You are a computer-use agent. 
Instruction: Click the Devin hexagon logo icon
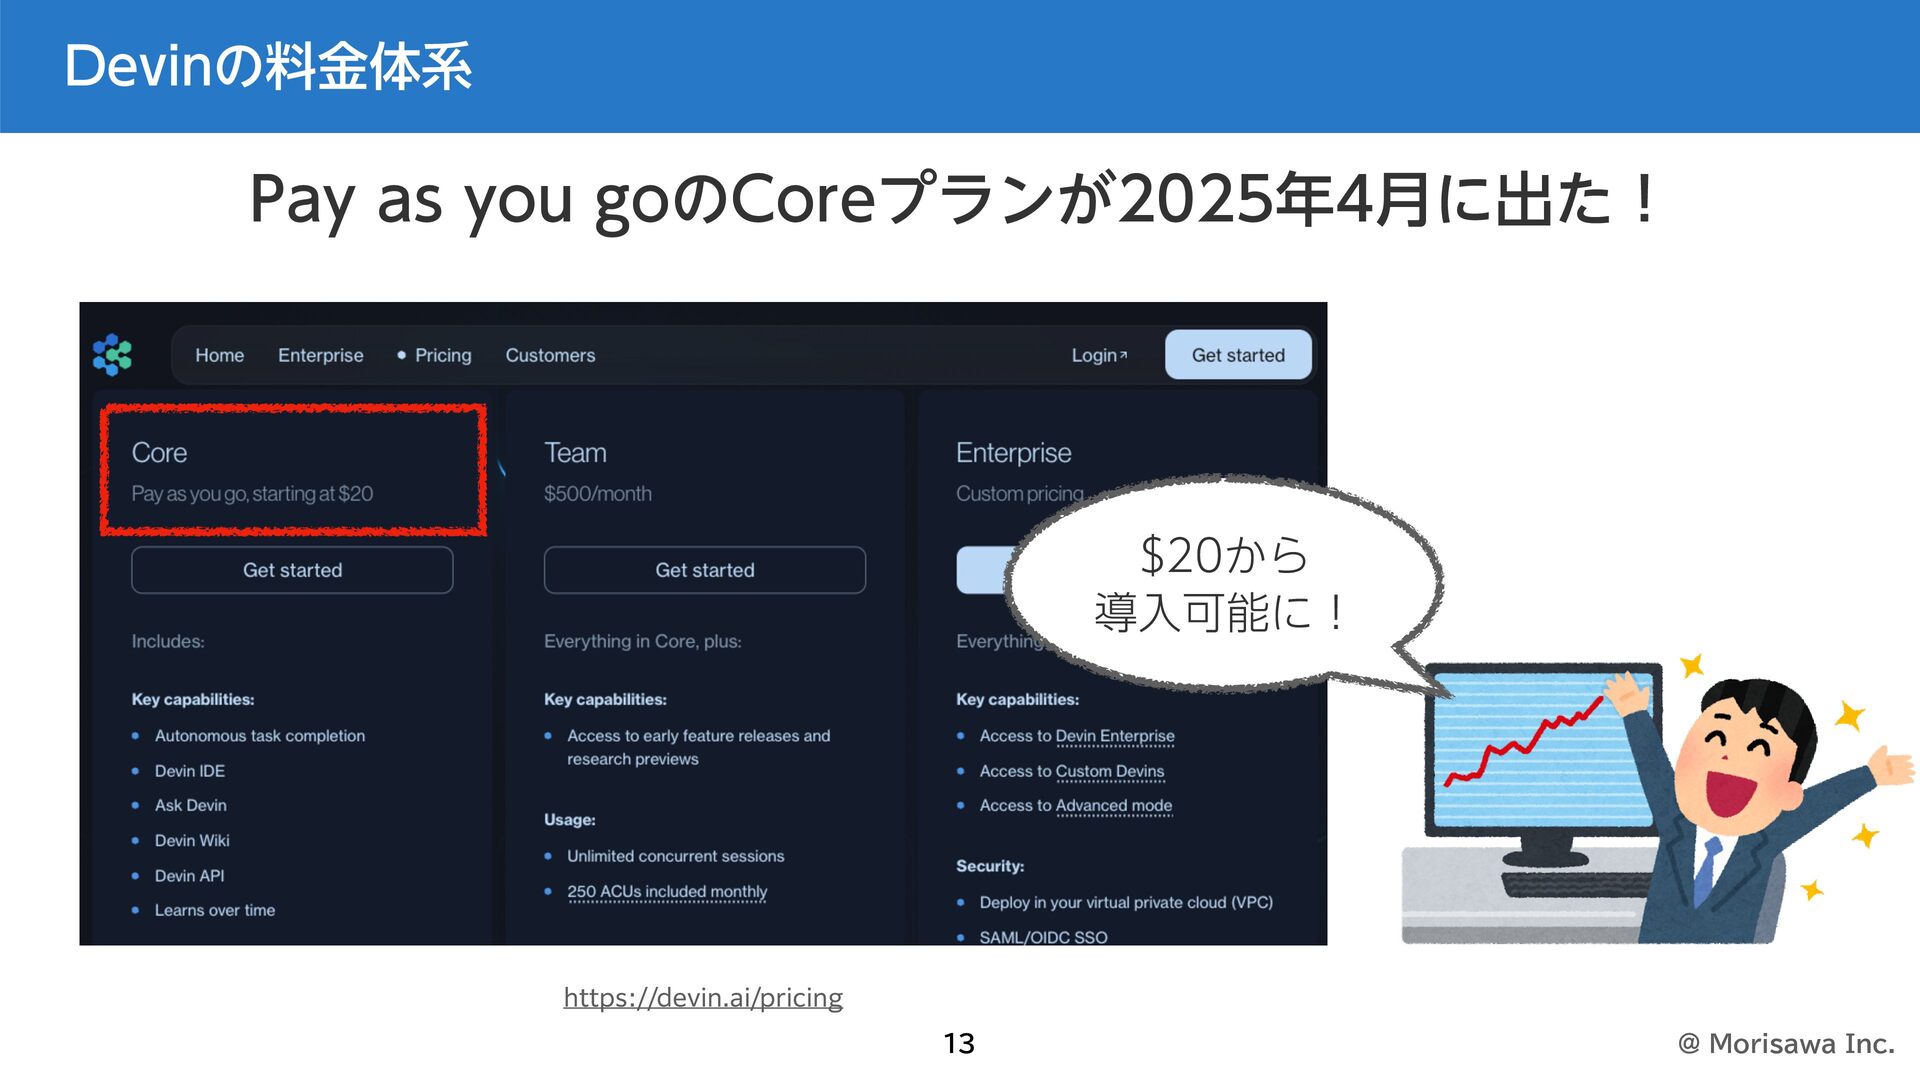(x=112, y=355)
